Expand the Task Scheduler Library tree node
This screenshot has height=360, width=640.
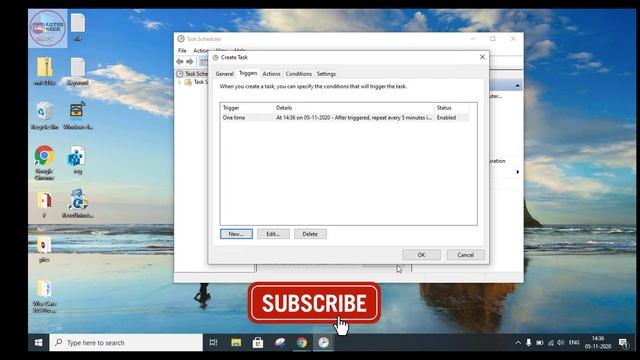[180, 82]
